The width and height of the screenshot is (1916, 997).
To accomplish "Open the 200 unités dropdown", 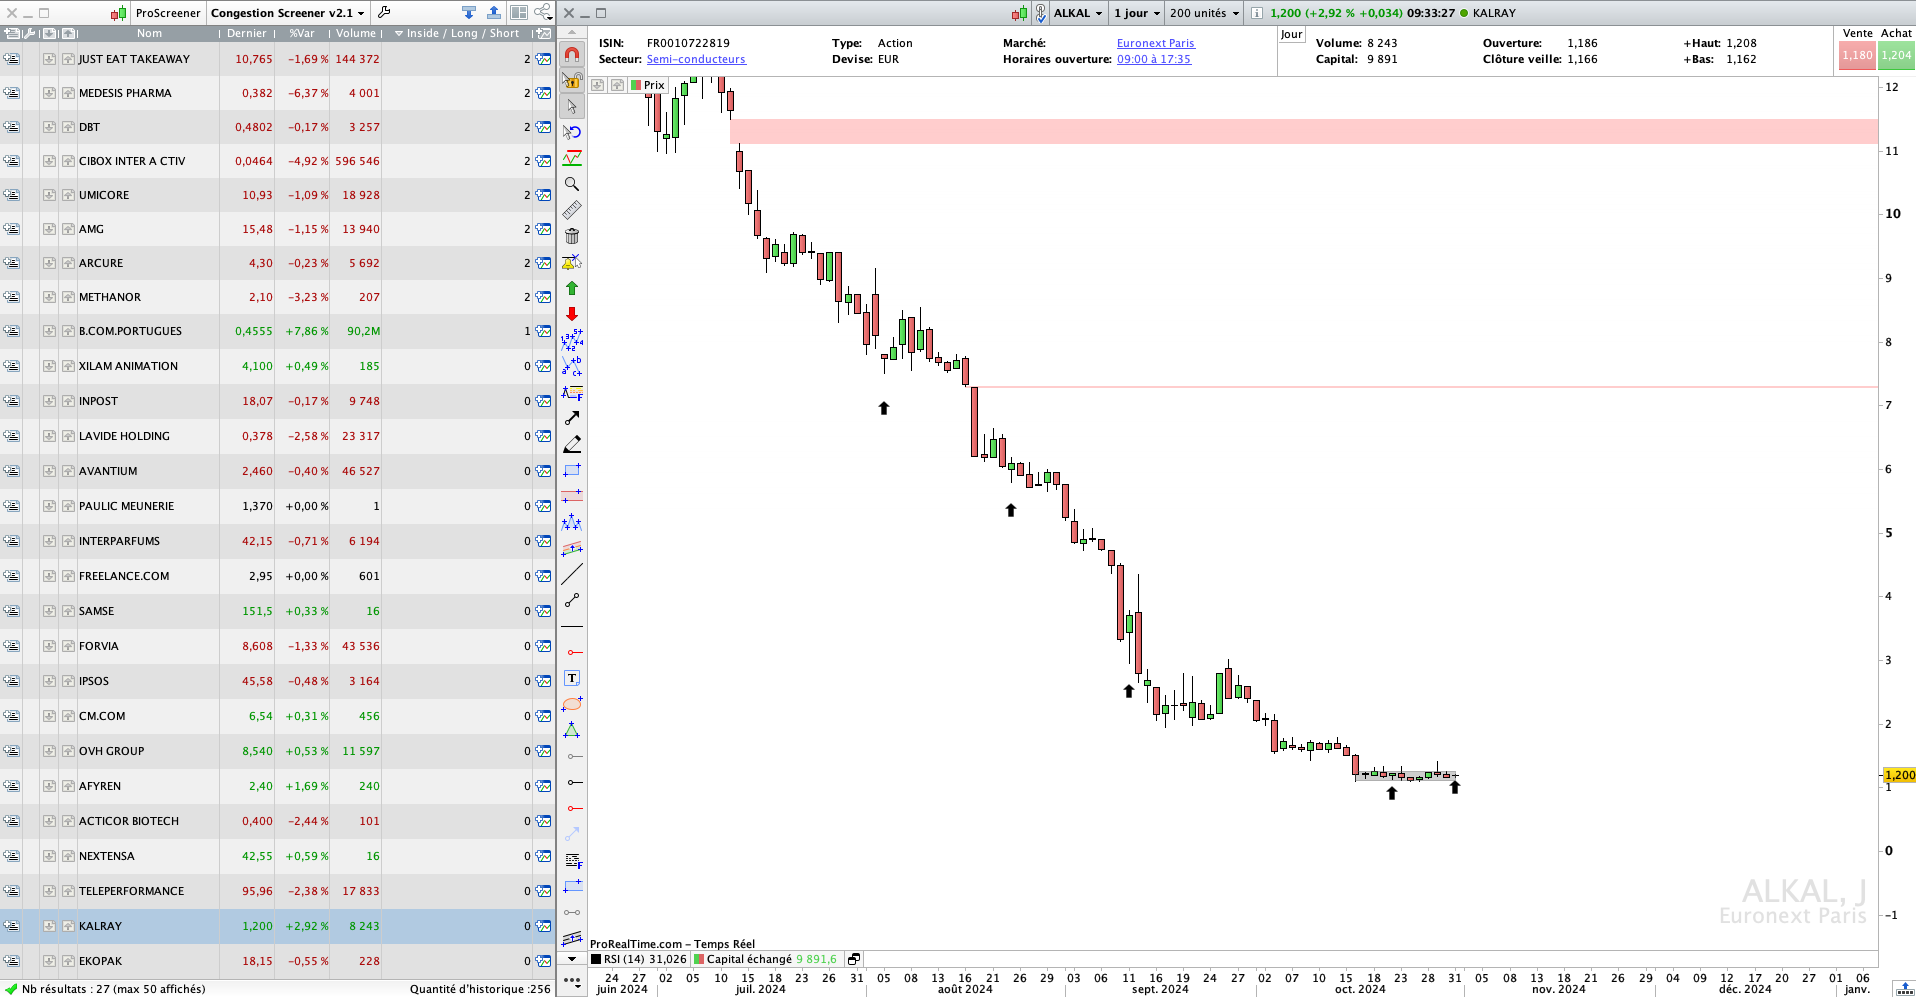I will (1204, 13).
